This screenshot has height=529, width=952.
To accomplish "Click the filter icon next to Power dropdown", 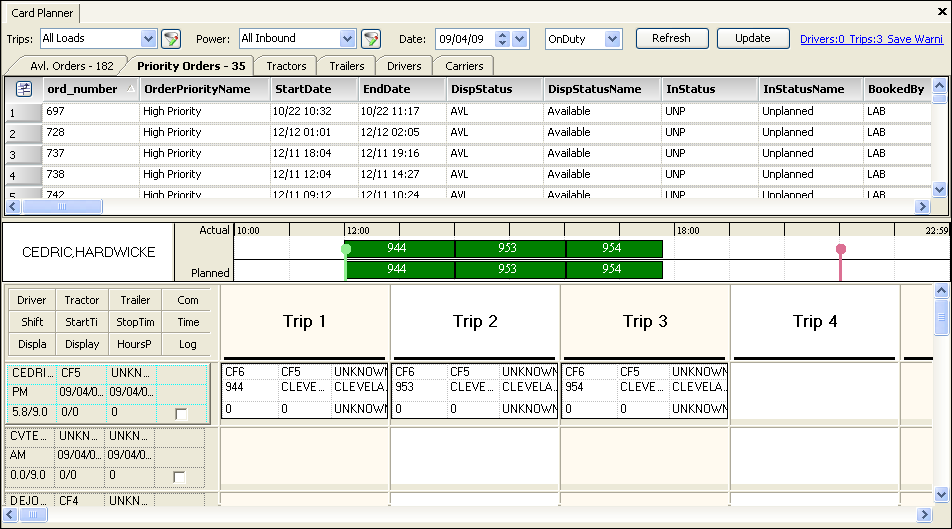I will pos(371,39).
